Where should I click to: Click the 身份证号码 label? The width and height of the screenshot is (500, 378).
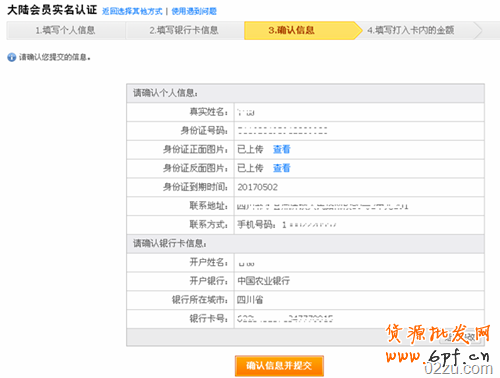pos(204,131)
